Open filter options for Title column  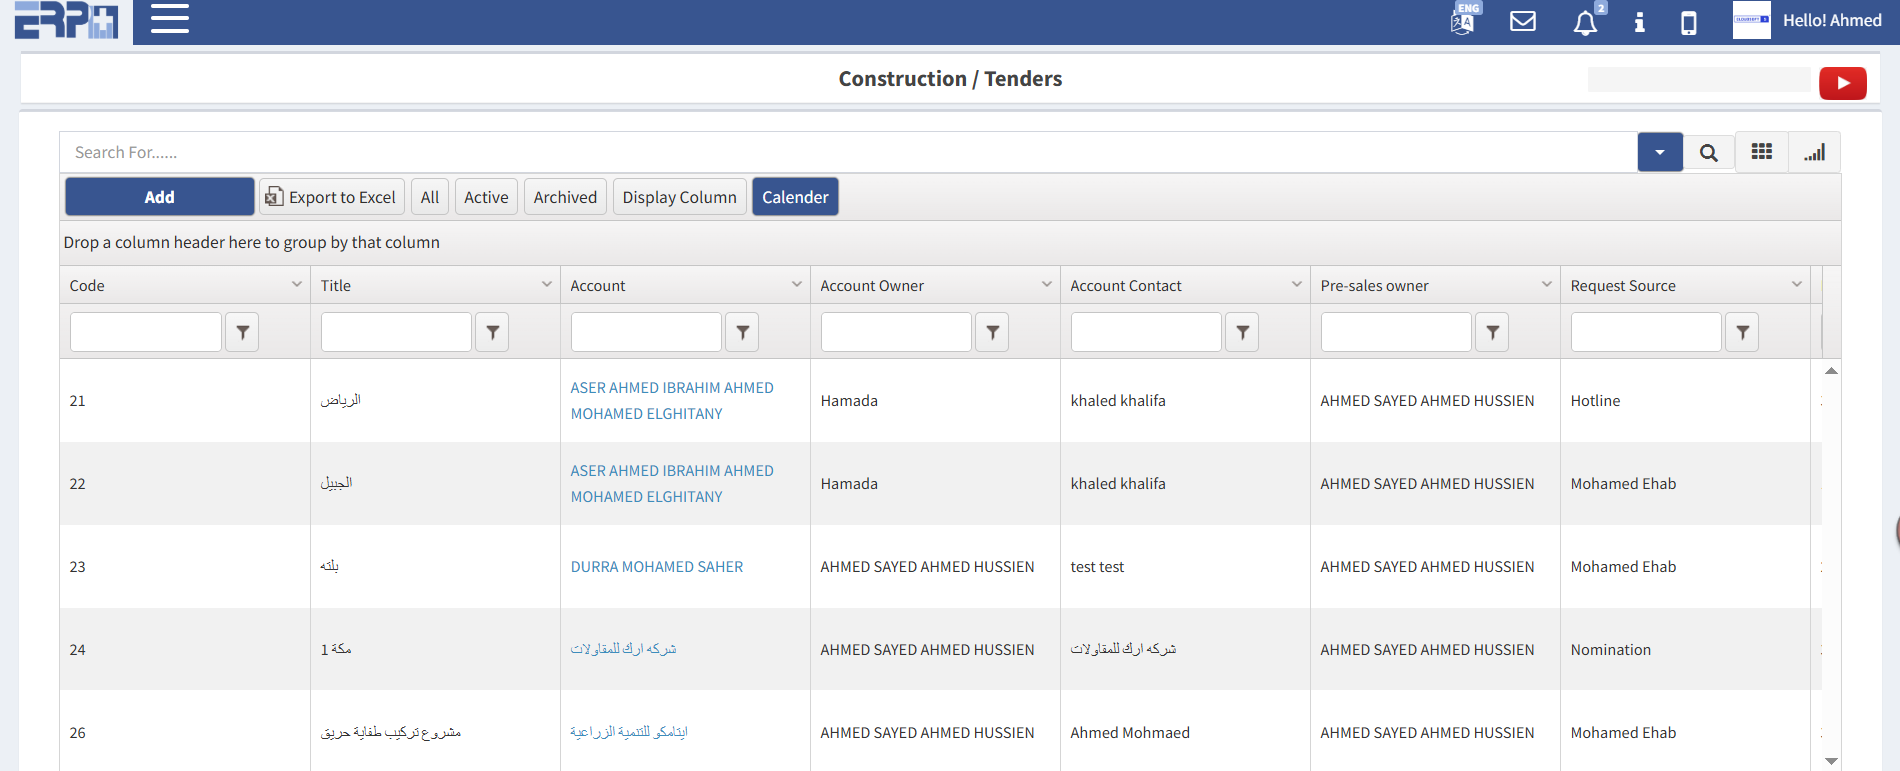pyautogui.click(x=492, y=332)
